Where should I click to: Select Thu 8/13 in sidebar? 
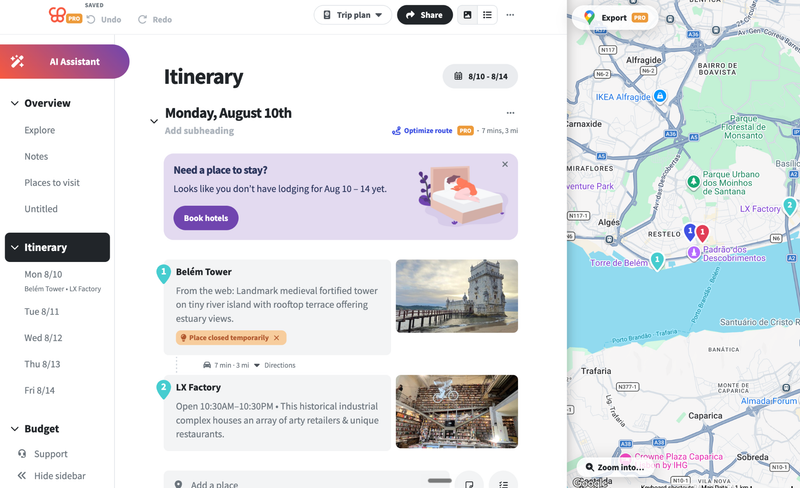pos(42,364)
